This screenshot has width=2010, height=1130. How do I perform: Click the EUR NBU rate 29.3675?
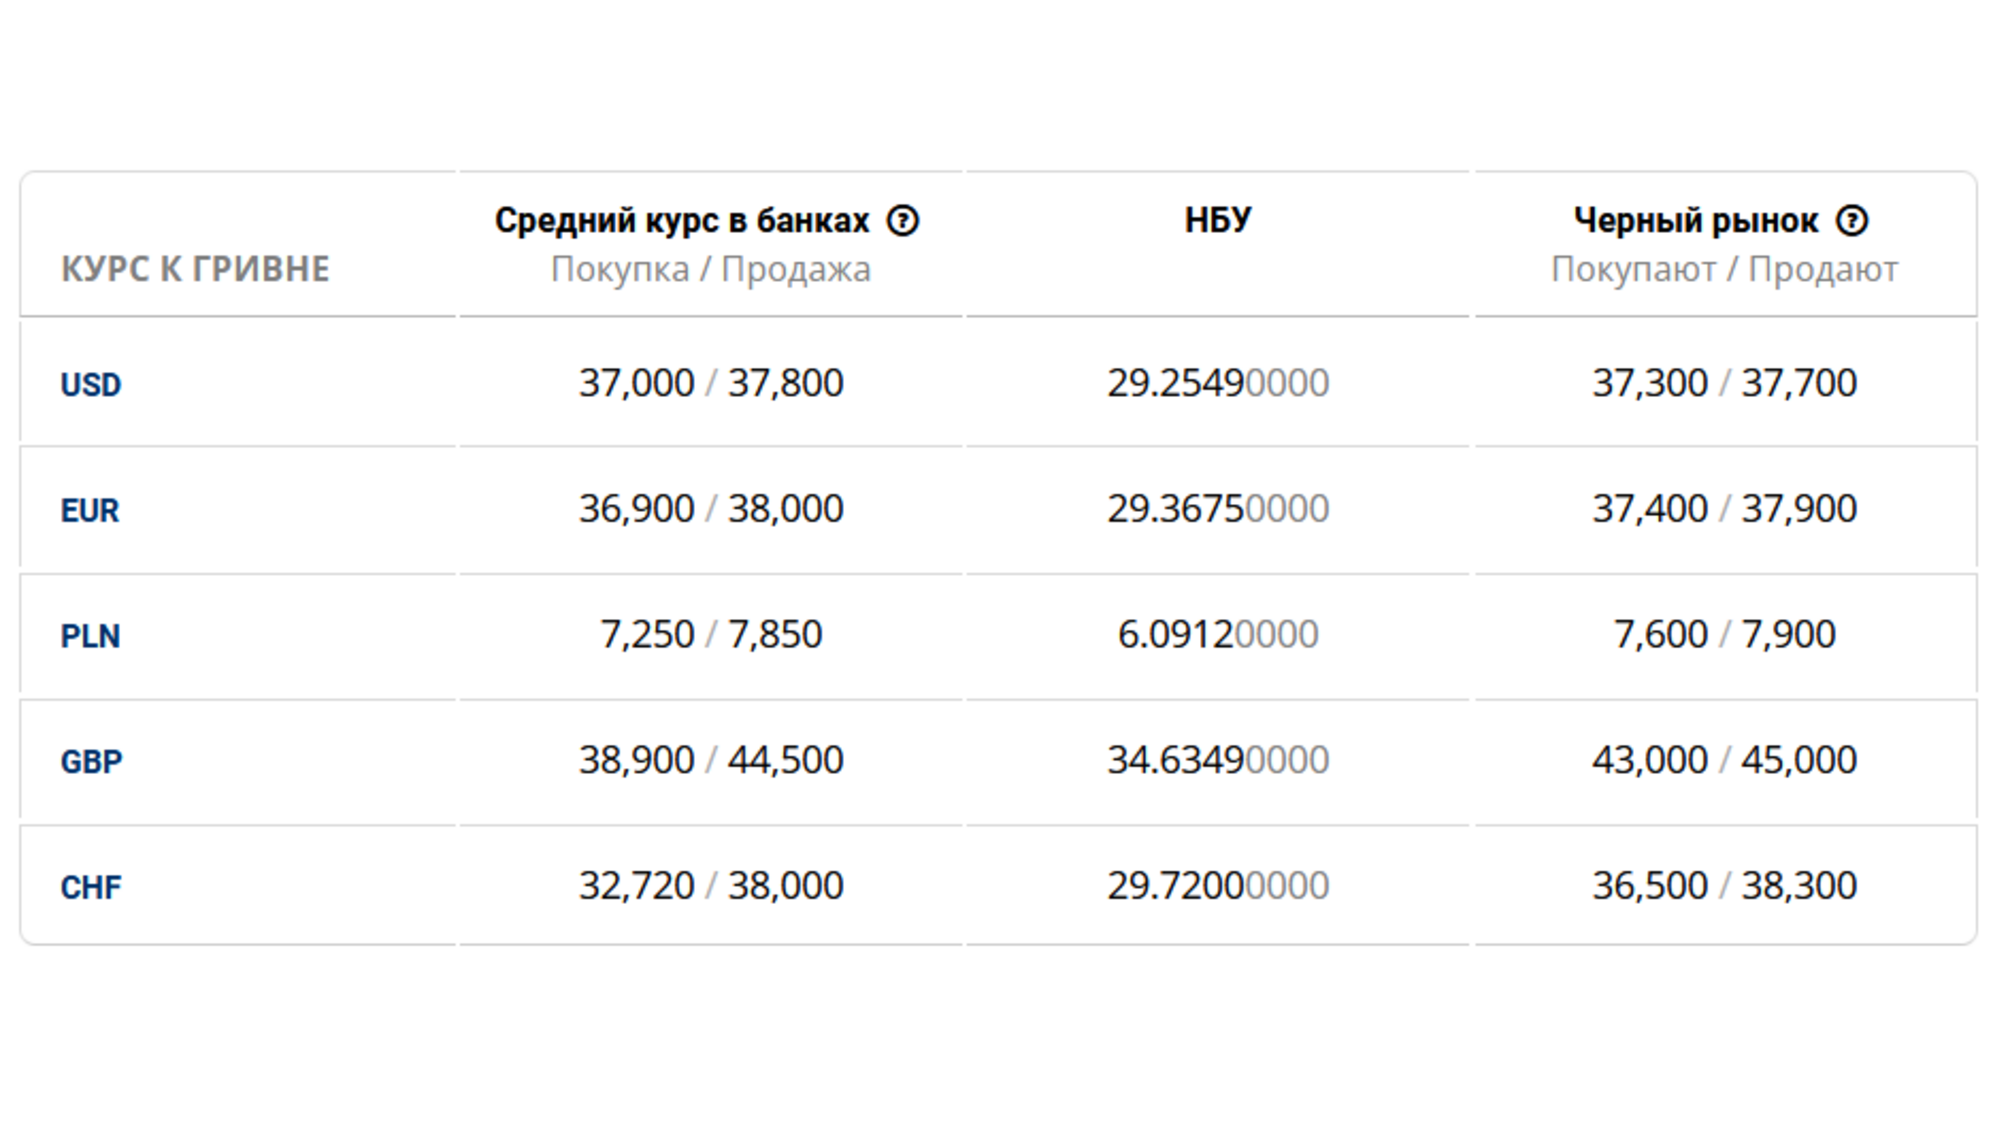(x=1217, y=509)
